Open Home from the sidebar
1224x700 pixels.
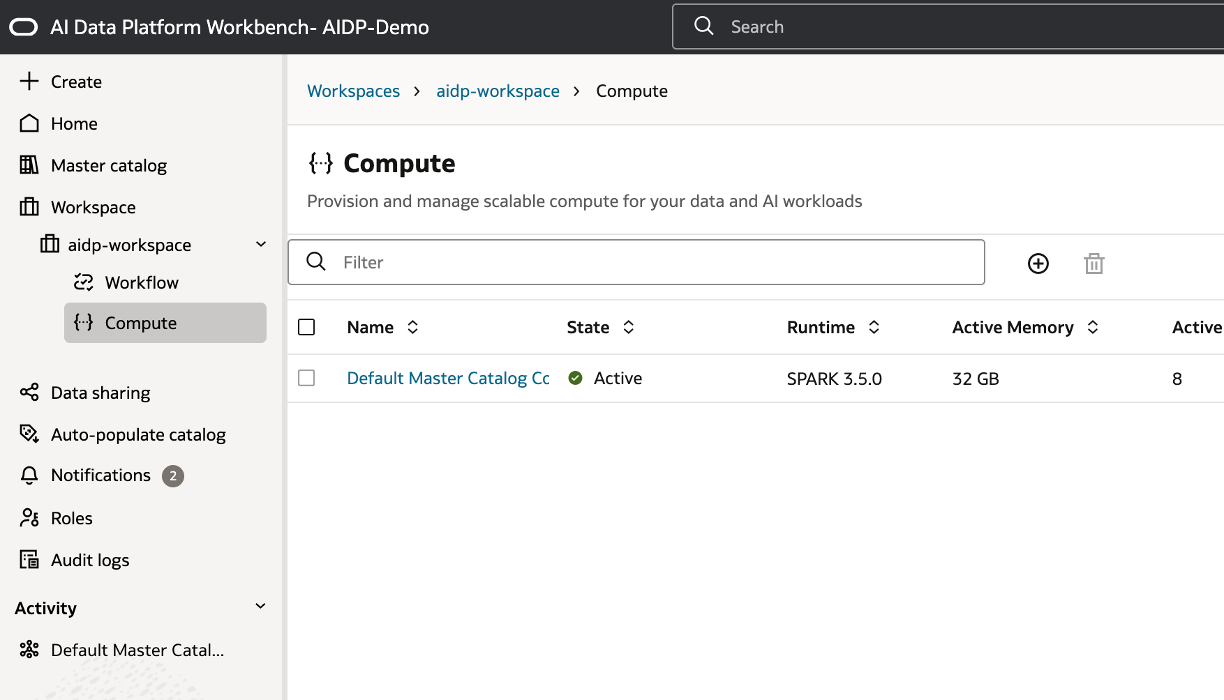coord(74,124)
